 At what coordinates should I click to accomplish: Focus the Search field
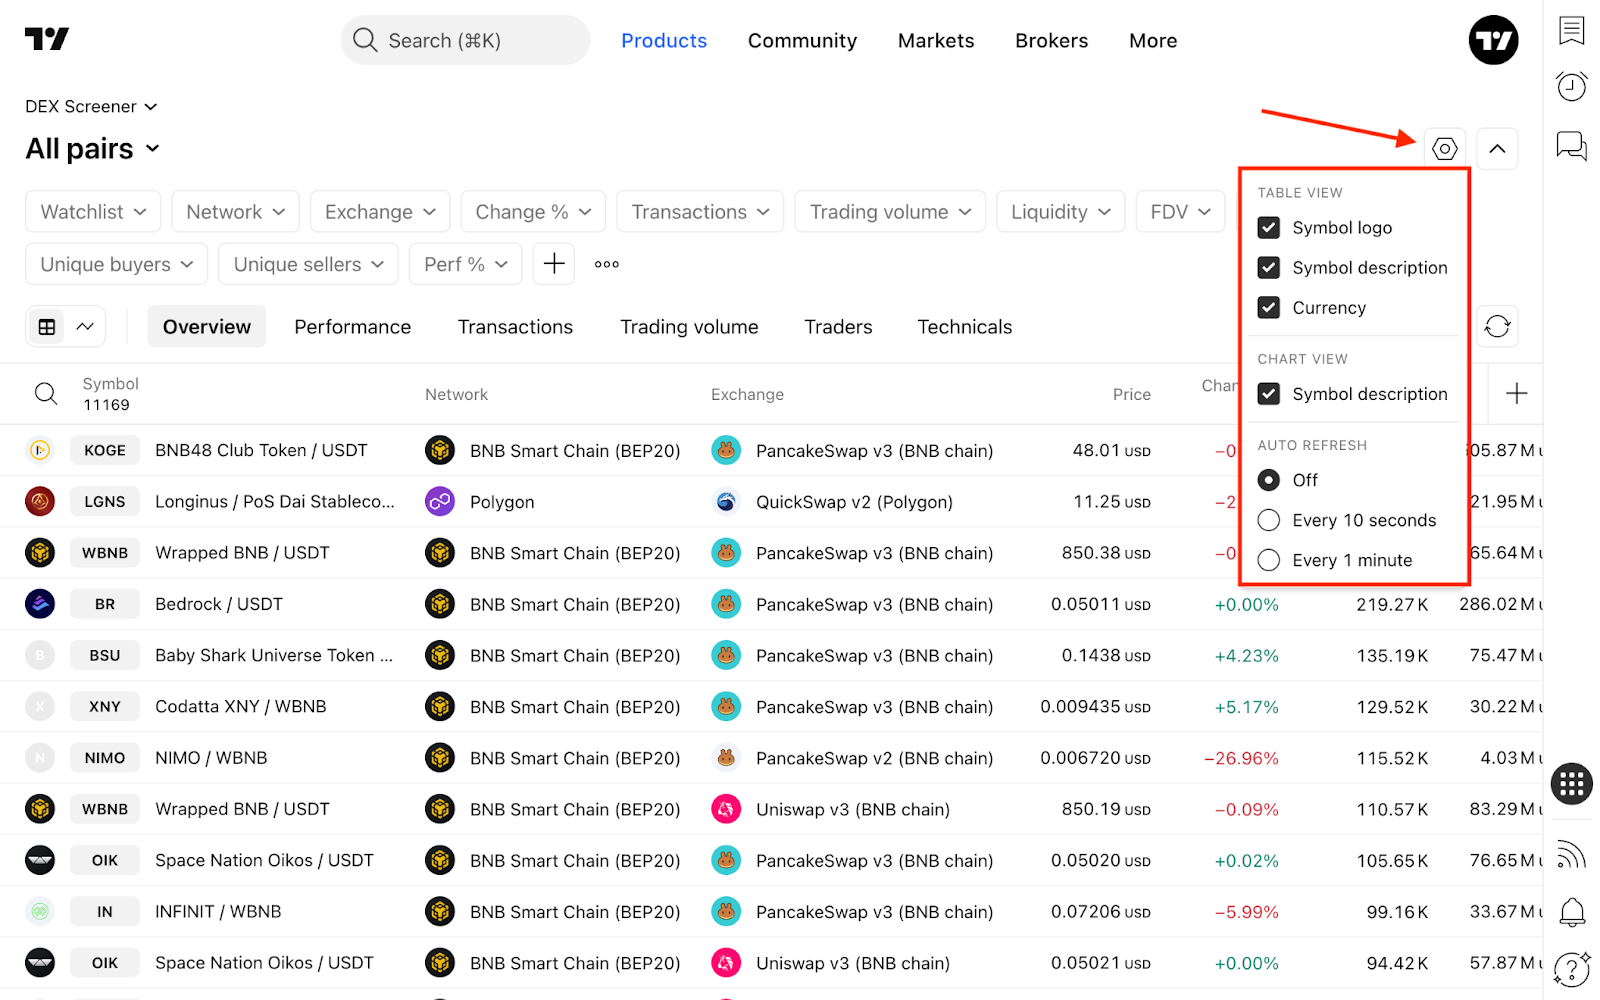(465, 40)
